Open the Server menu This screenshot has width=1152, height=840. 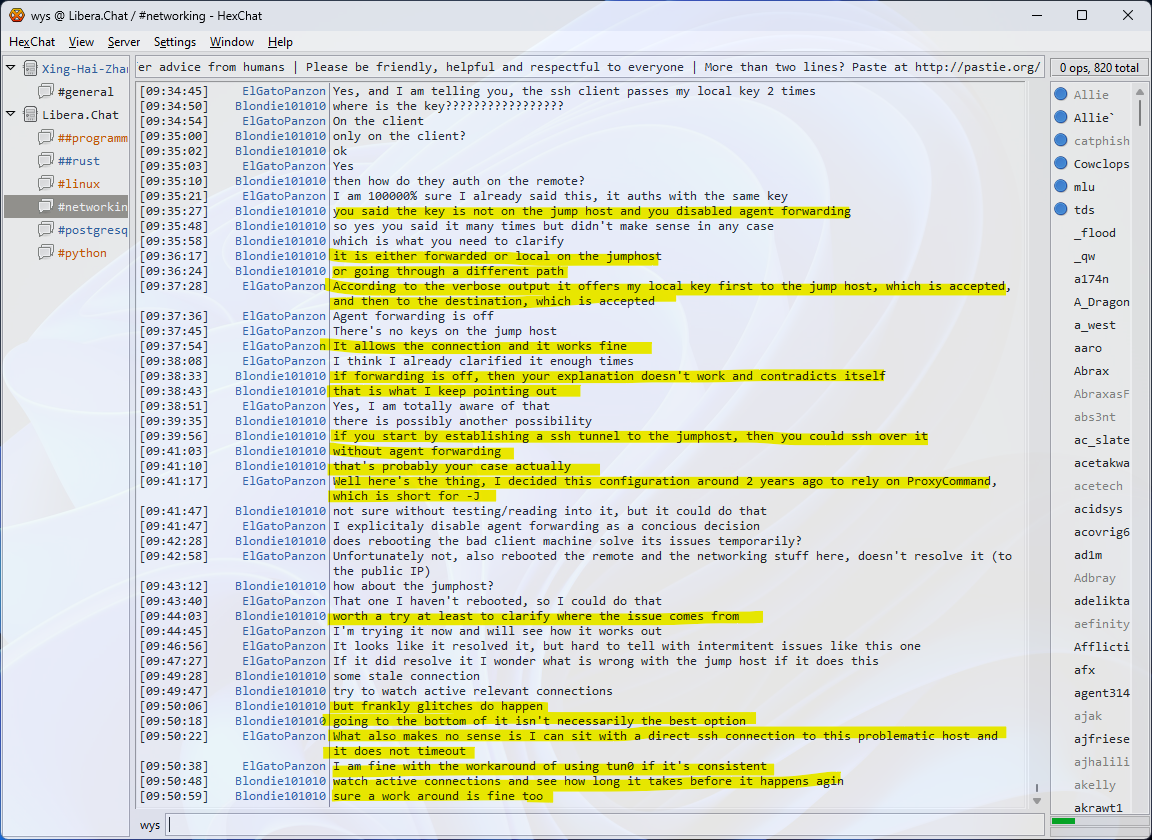(x=124, y=42)
